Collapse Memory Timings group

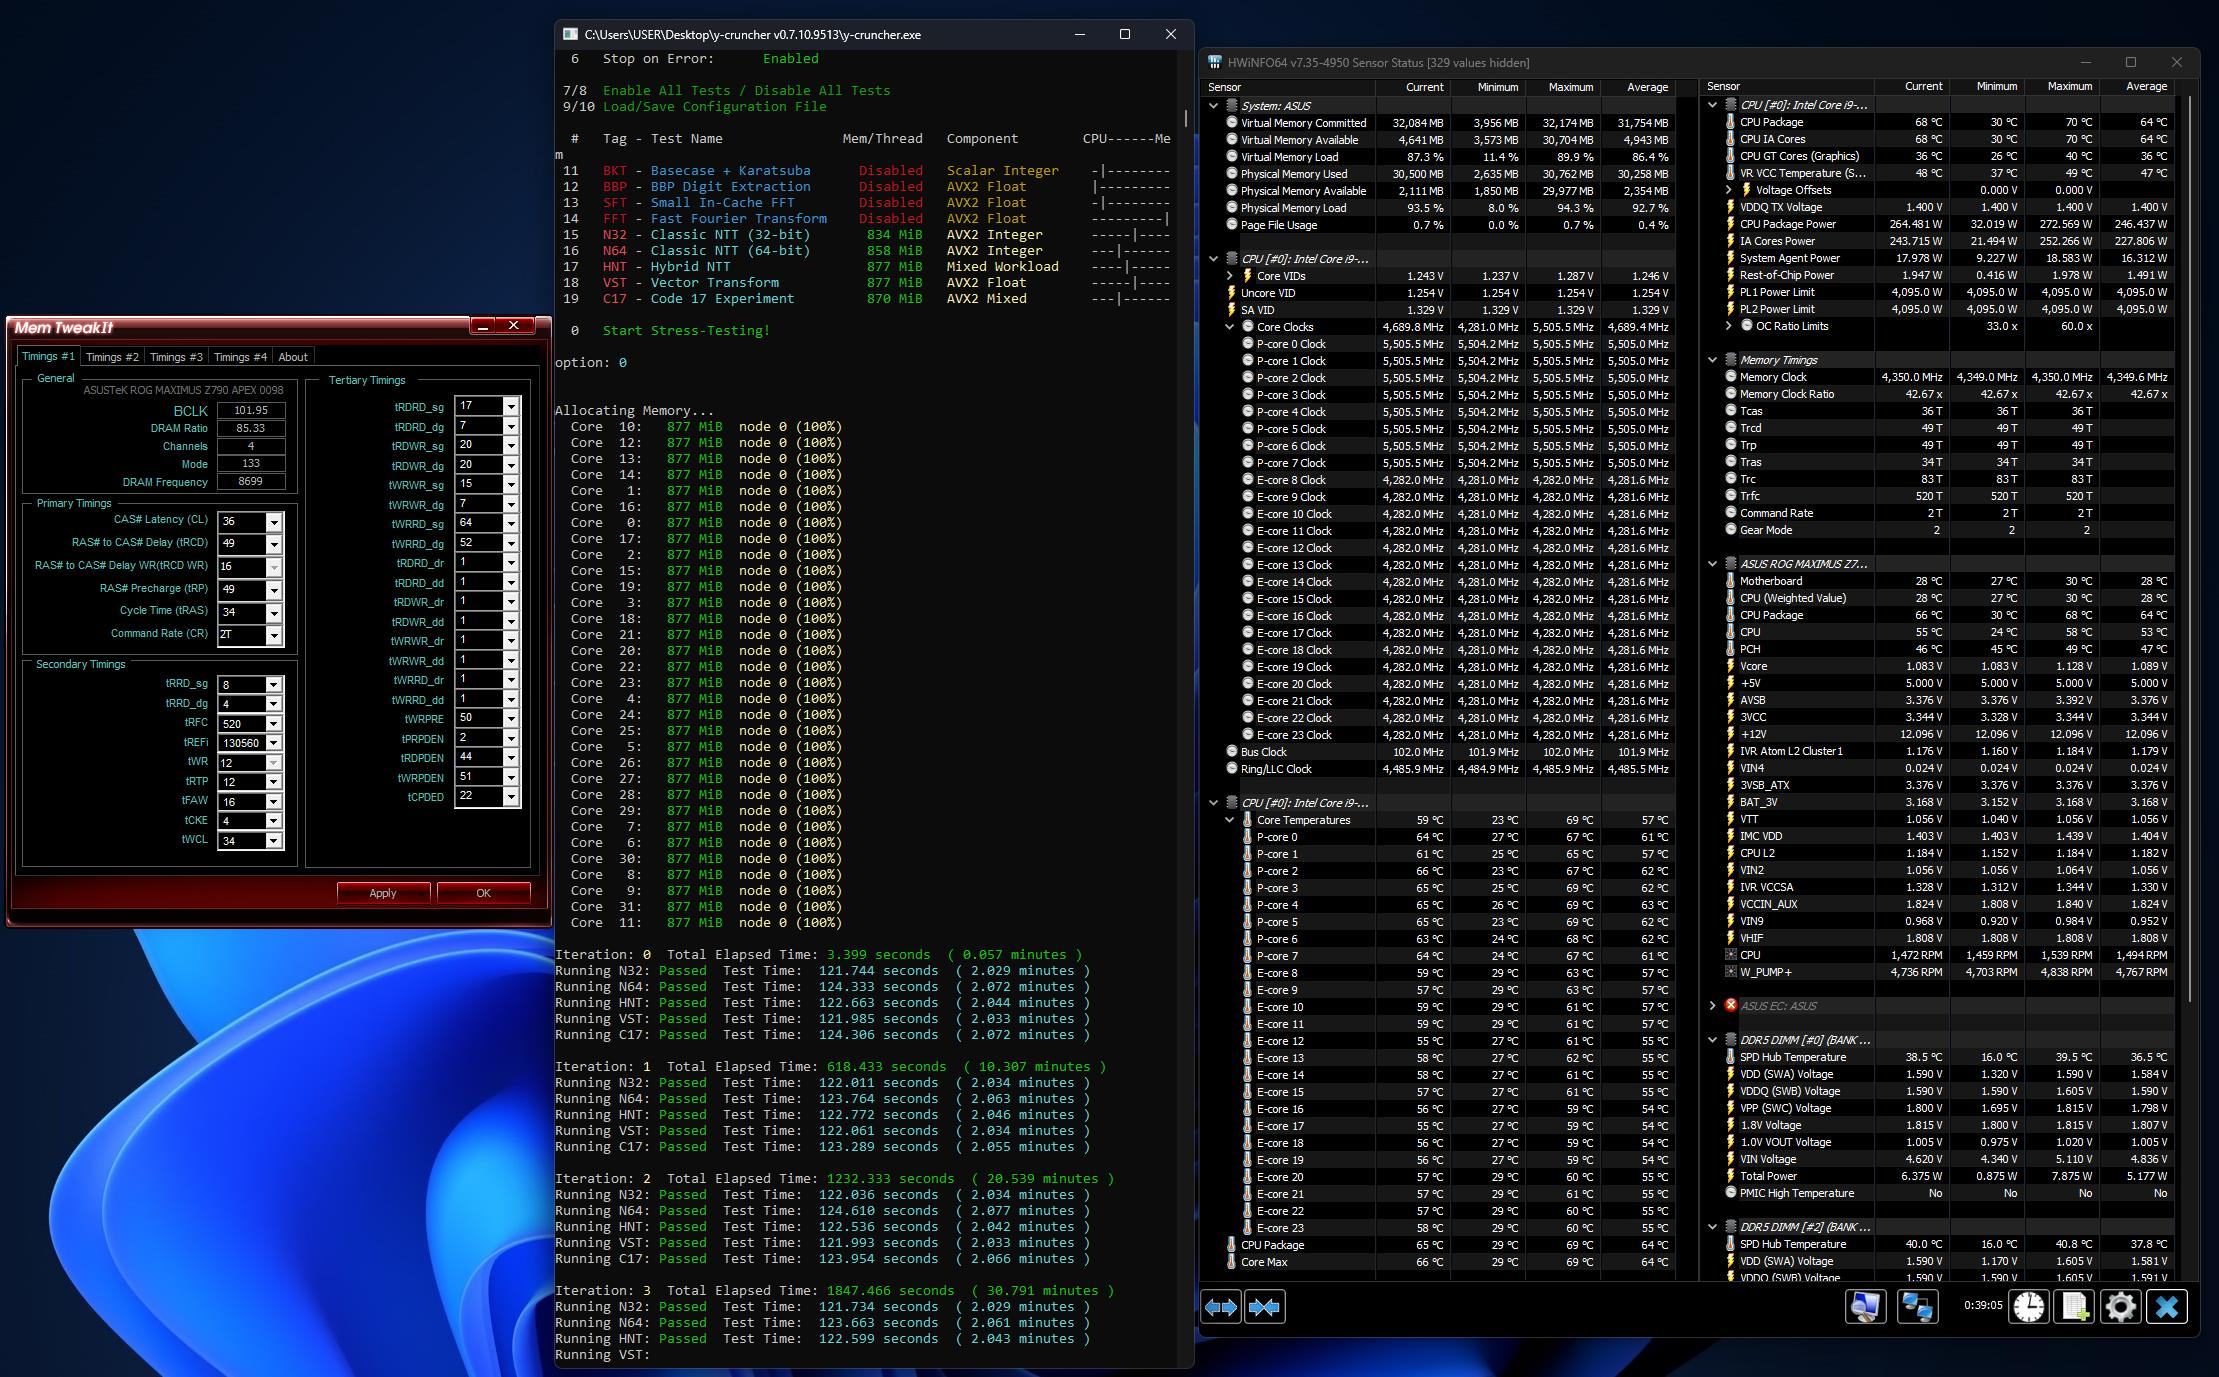coord(1712,360)
